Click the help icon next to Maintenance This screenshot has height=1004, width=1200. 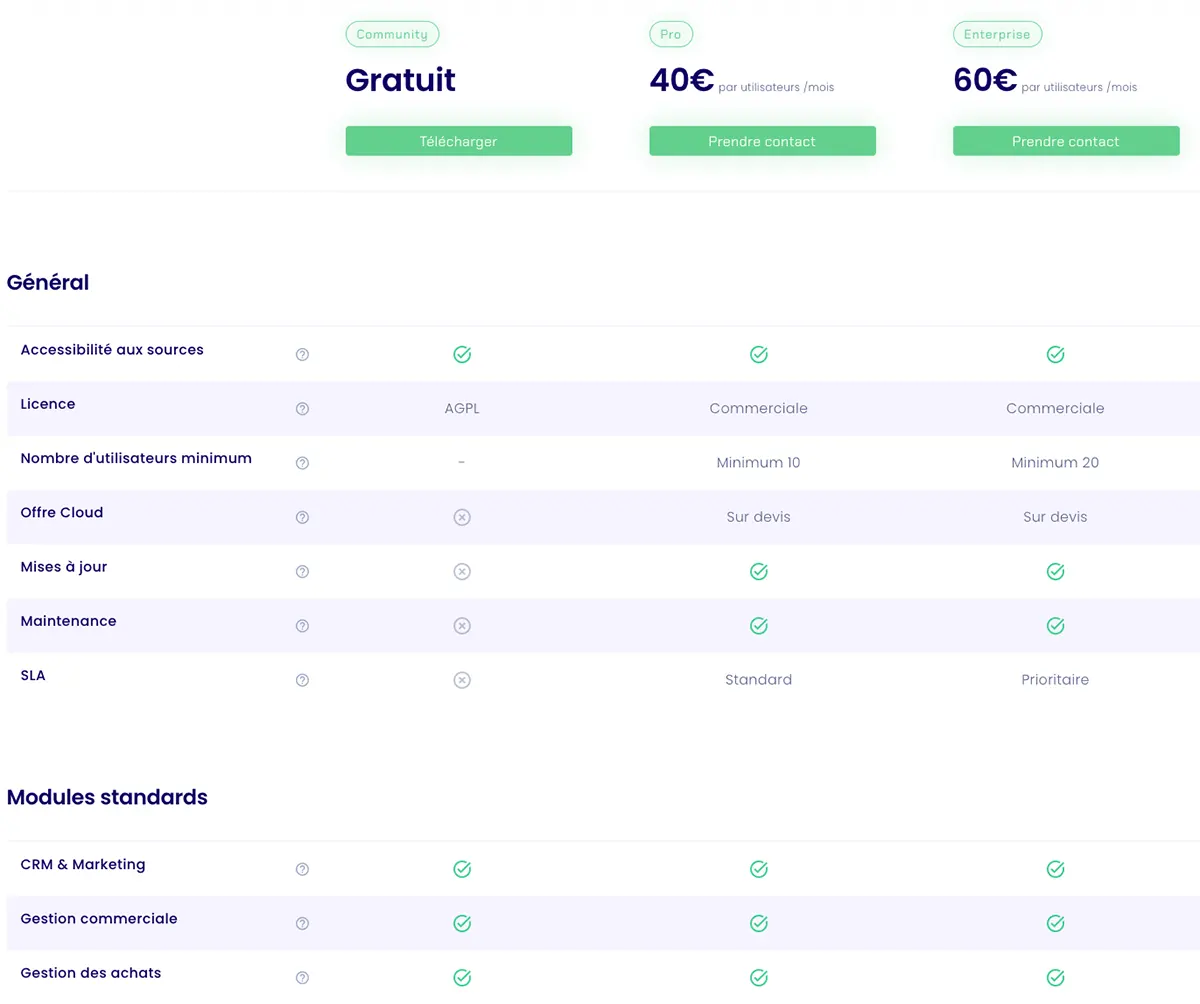302,626
